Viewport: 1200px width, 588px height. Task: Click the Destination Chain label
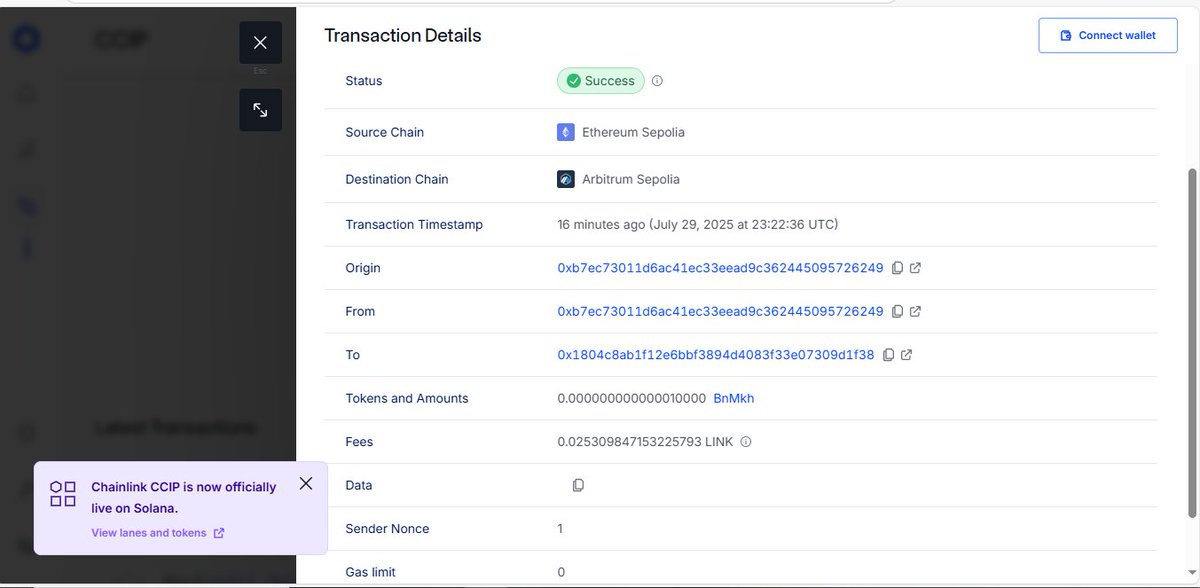click(x=397, y=179)
